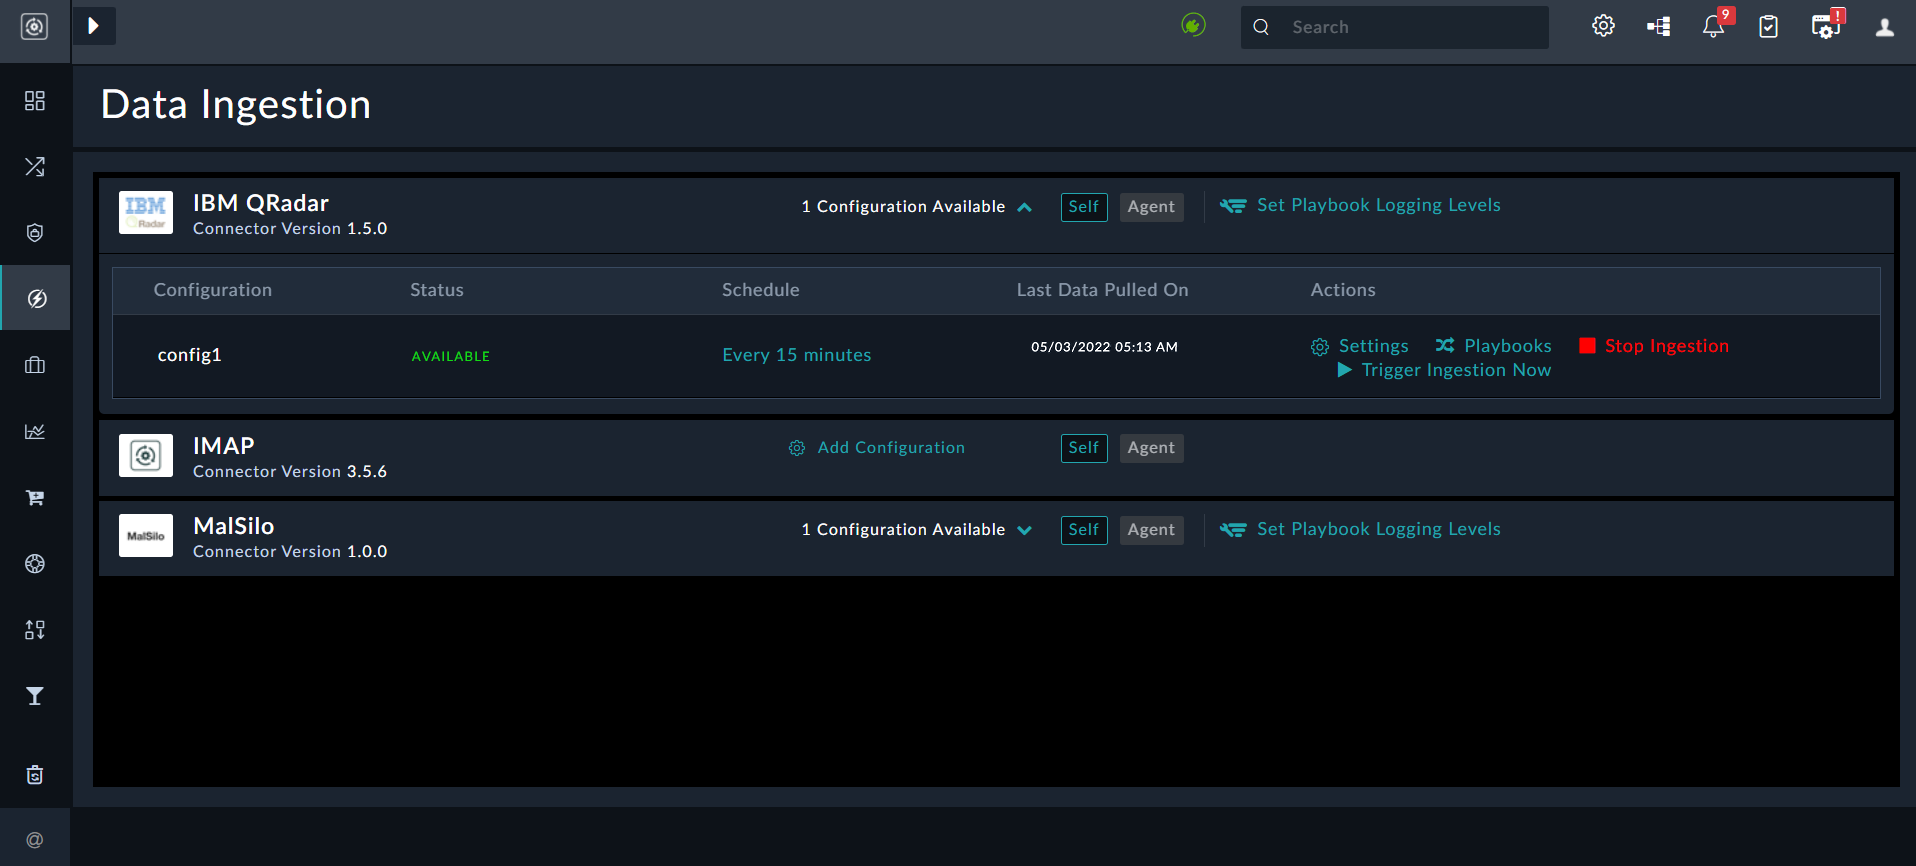This screenshot has height=866, width=1916.
Task: Click Set Playbook Logging Levels for IBM QRadar
Action: pos(1360,205)
